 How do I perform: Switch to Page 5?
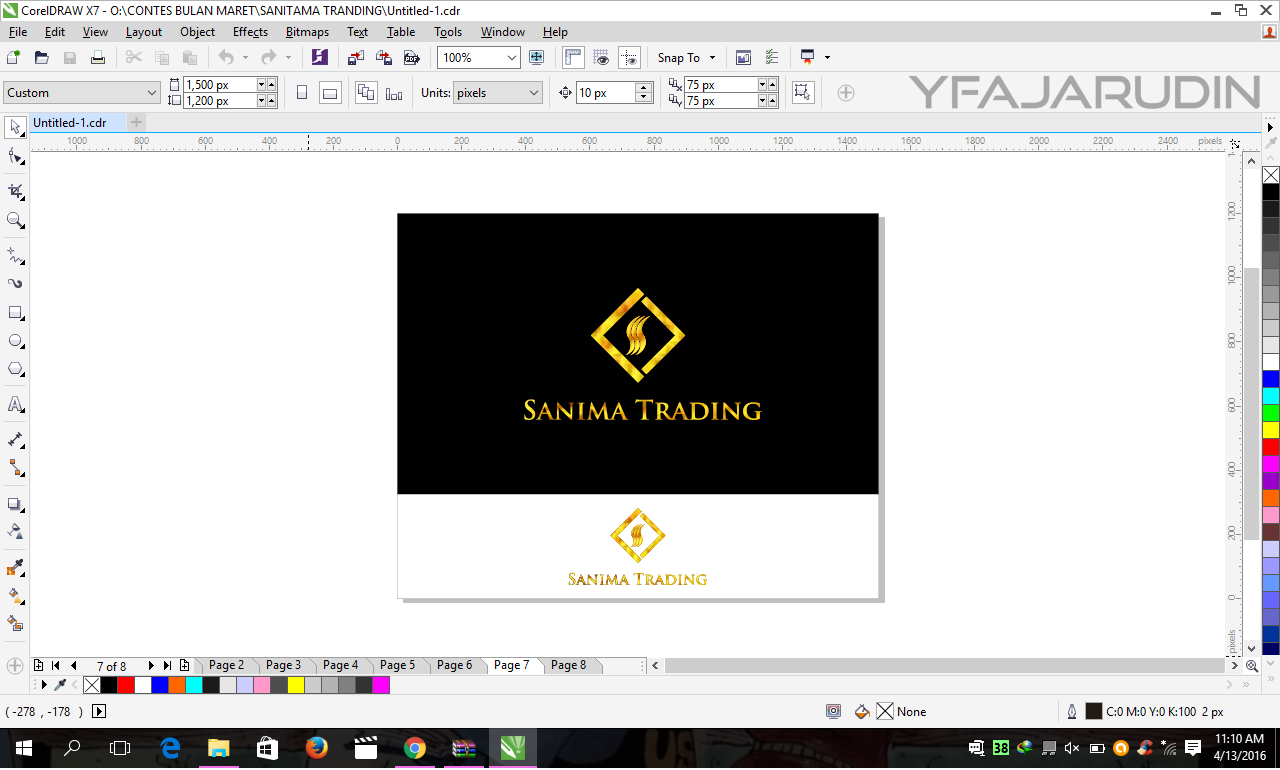399,665
